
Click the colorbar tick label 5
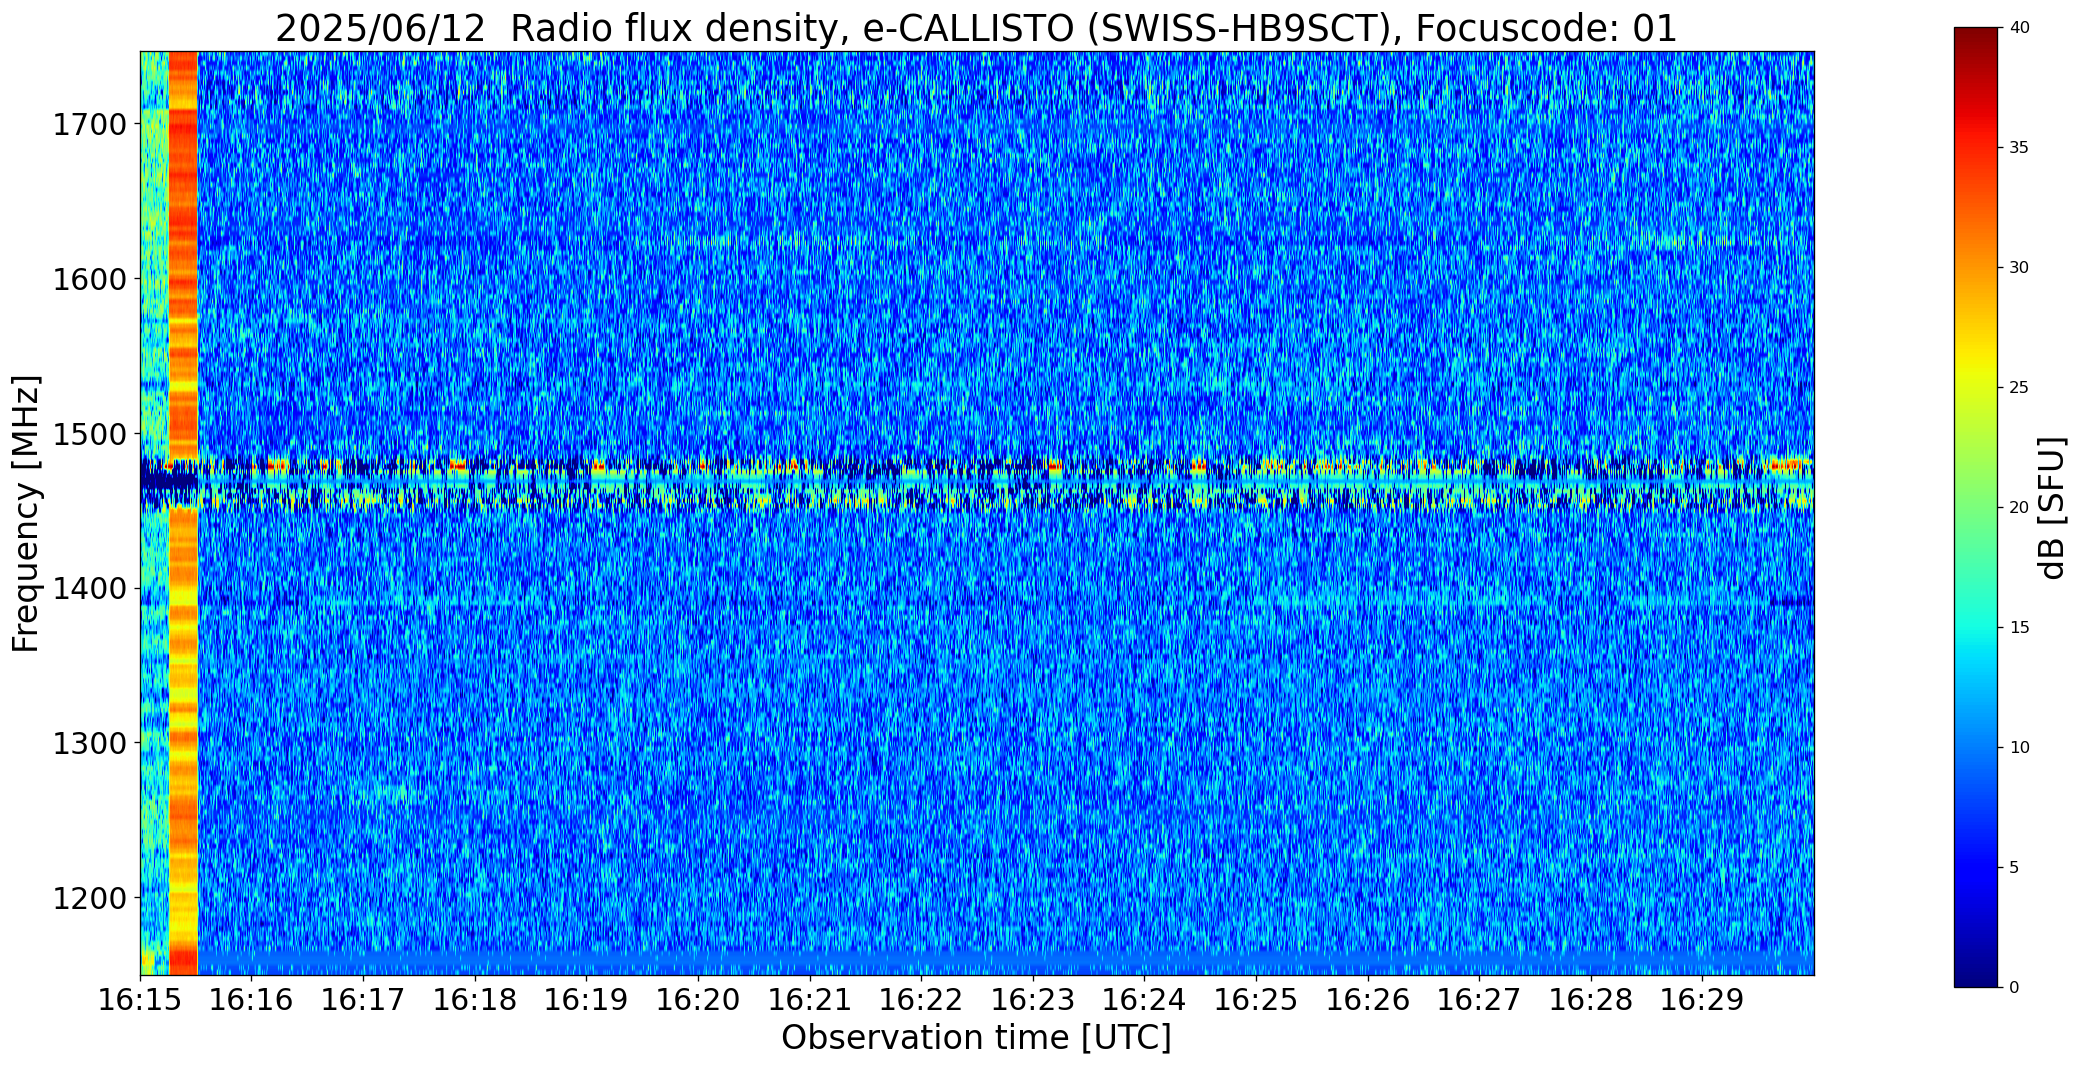[x=2014, y=868]
